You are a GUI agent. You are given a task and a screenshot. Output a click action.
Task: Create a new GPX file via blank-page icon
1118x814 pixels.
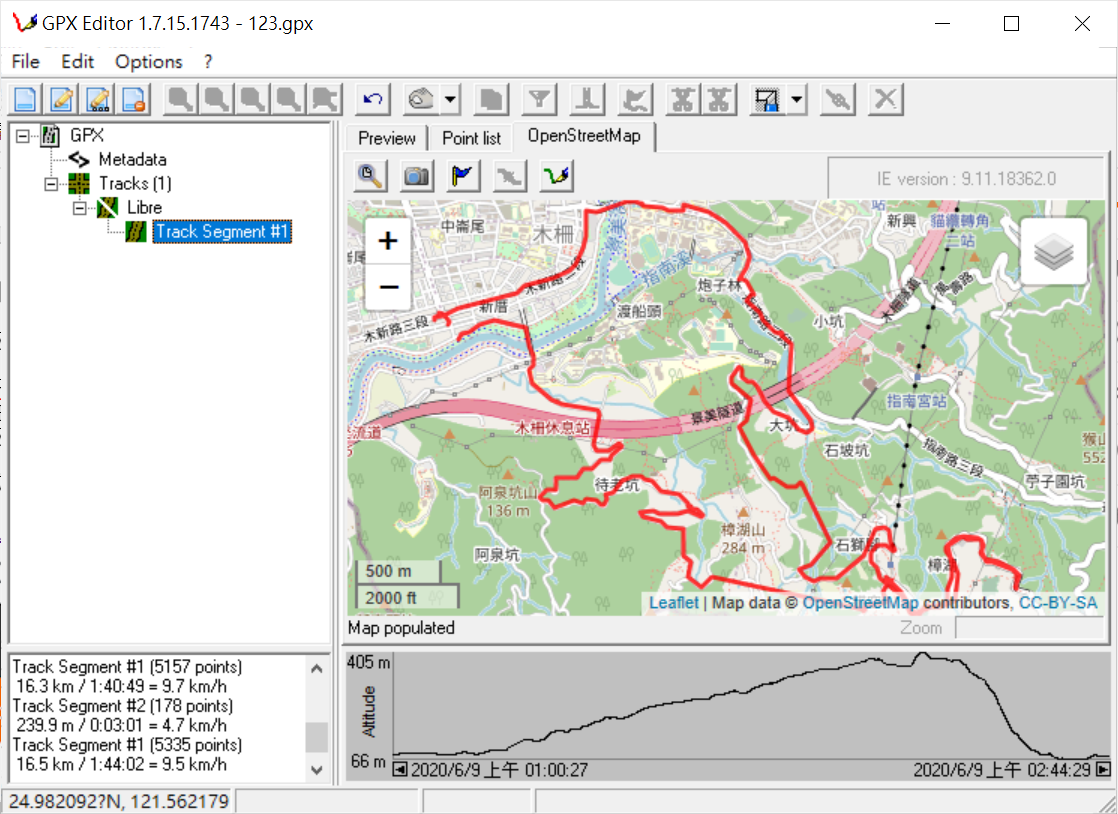(x=25, y=99)
